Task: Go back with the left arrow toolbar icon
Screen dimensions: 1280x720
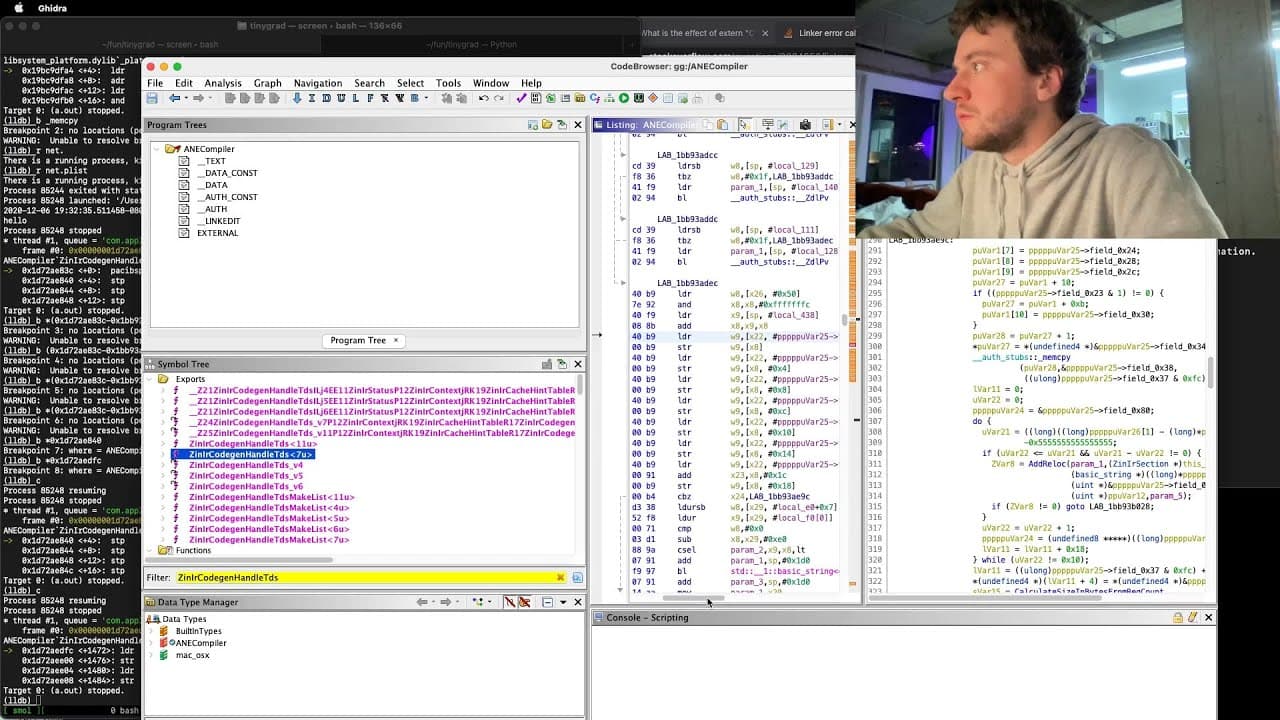Action: point(175,98)
